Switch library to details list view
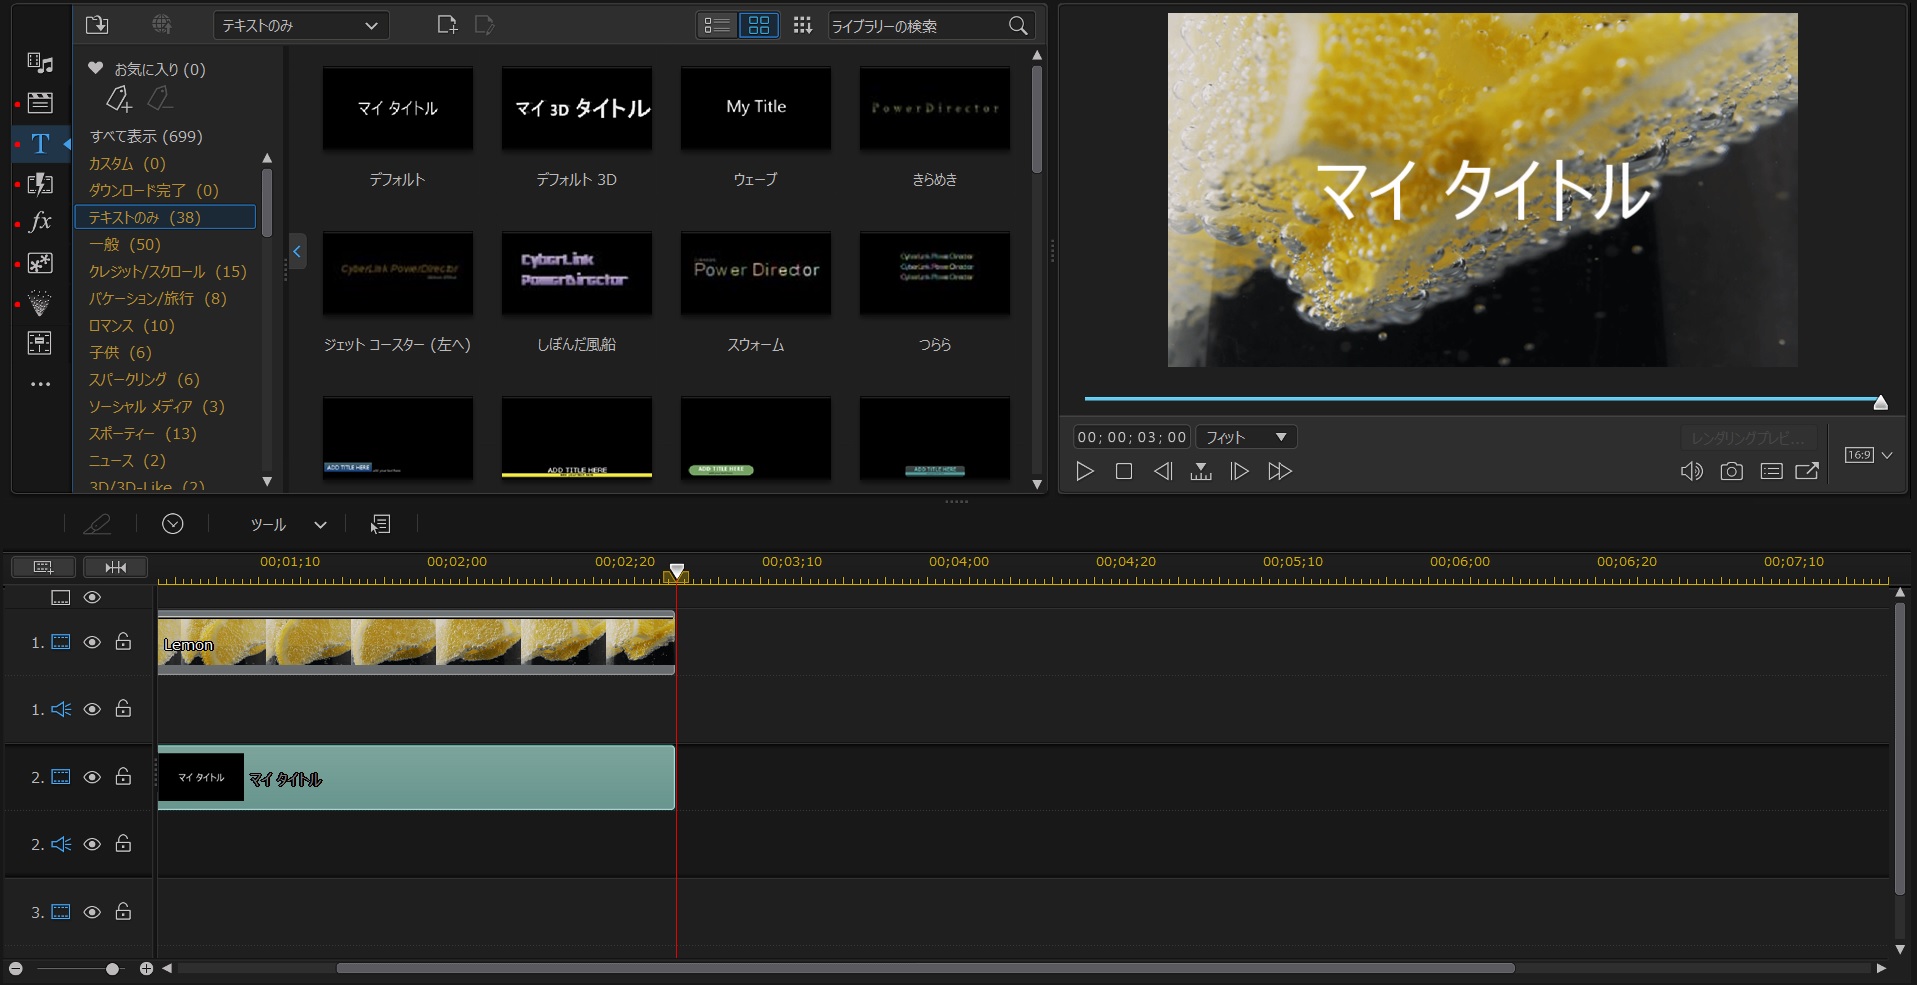 pyautogui.click(x=717, y=25)
